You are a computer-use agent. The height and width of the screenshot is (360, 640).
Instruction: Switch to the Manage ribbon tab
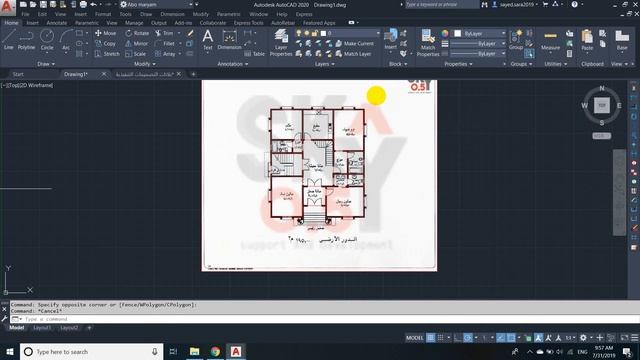click(134, 23)
